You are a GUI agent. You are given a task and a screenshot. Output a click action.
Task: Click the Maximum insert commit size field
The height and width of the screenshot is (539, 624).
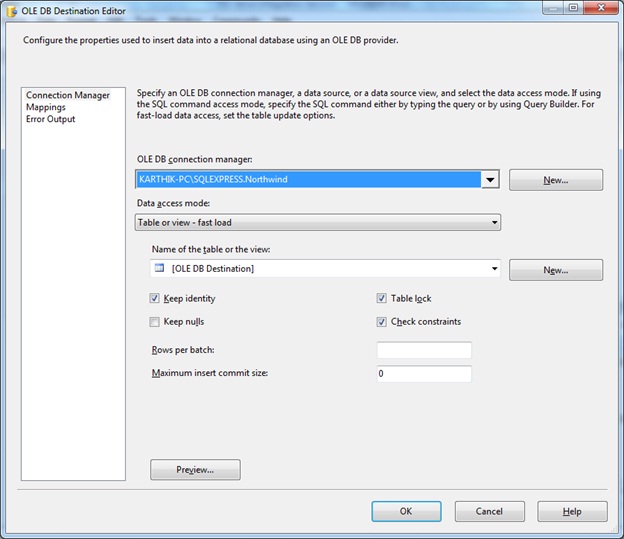(424, 374)
